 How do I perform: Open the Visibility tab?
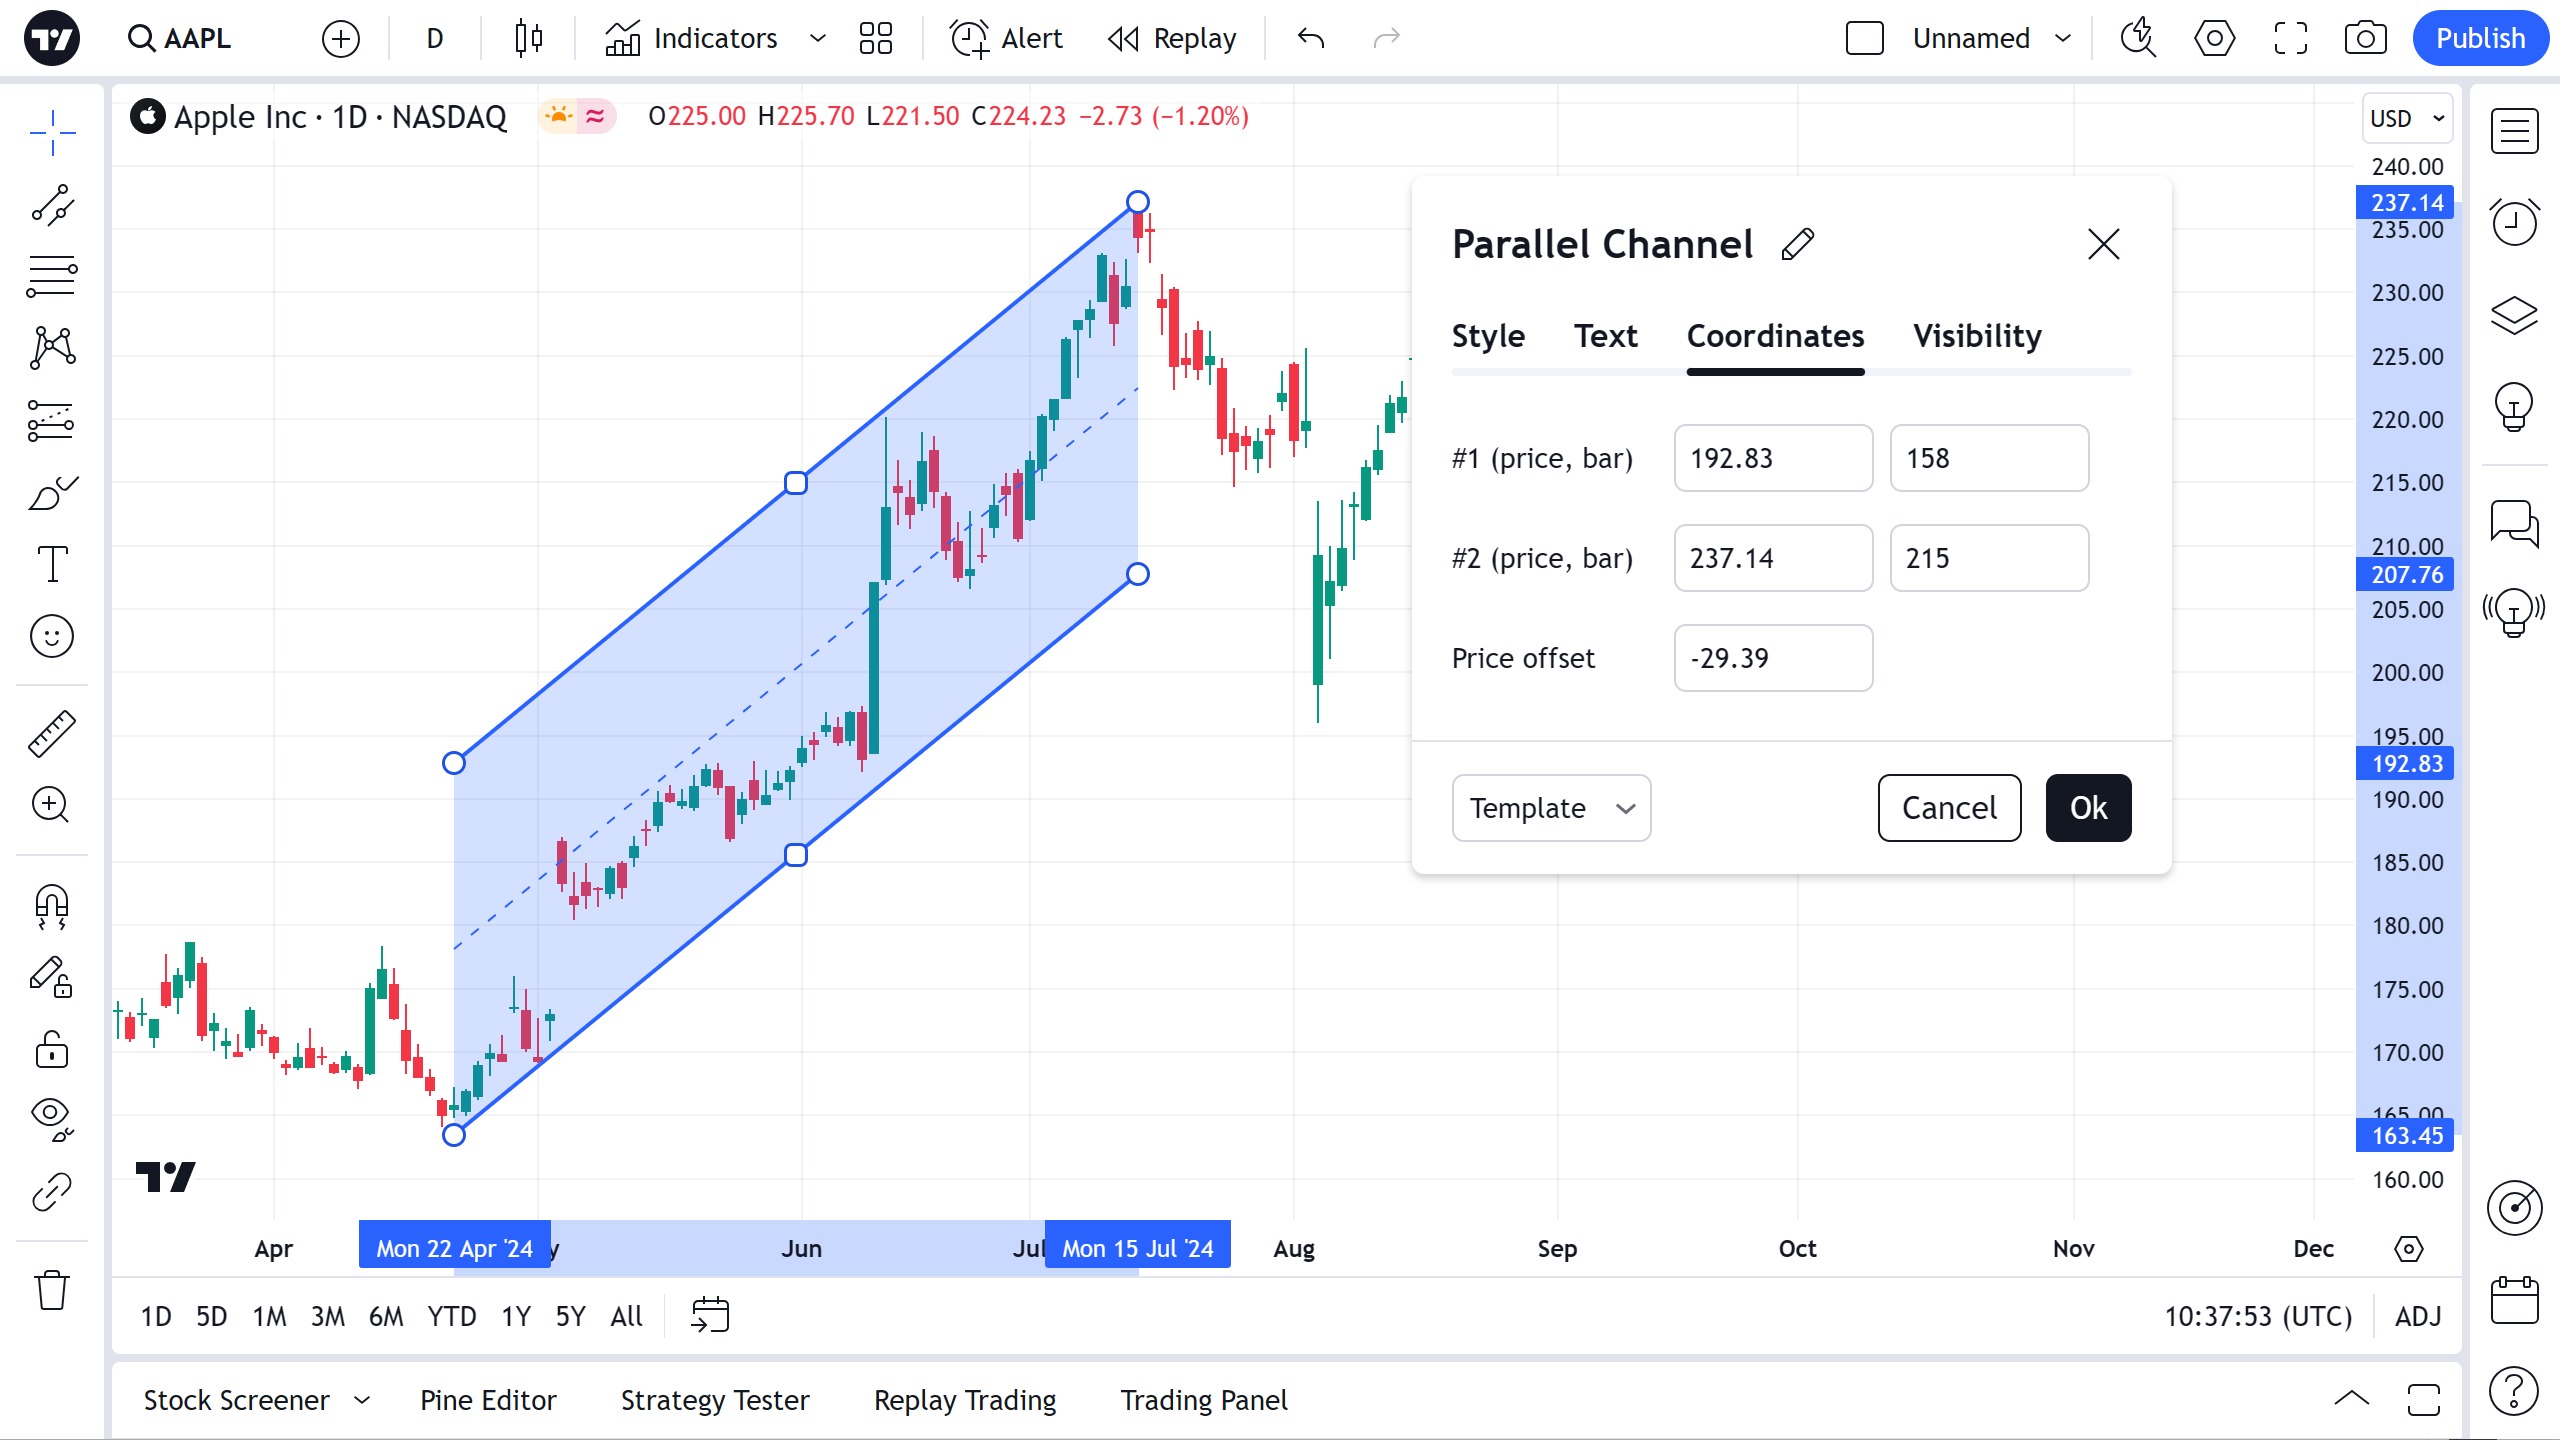click(1977, 336)
